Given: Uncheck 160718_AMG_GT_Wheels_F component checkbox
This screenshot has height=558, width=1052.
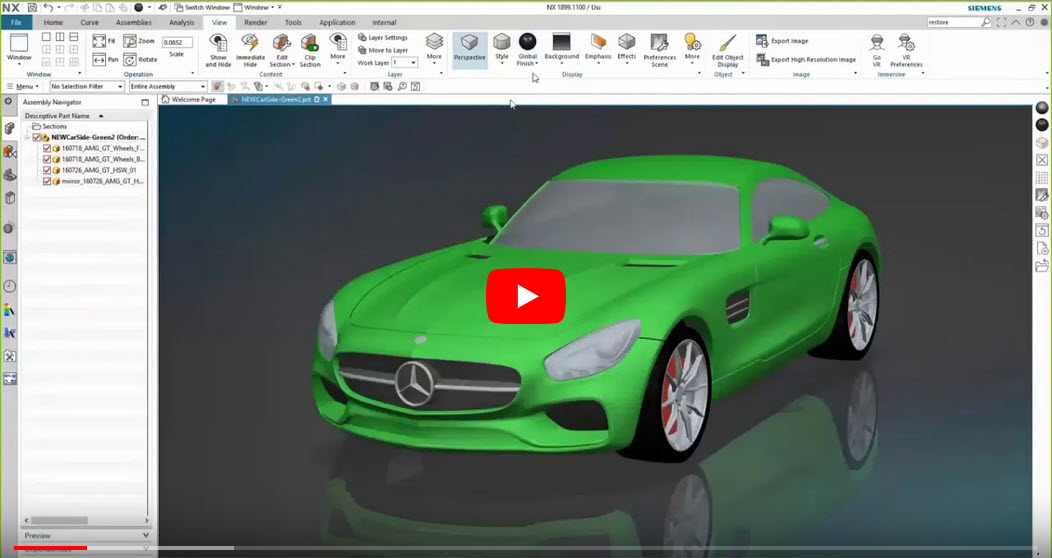Looking at the screenshot, I should pos(47,148).
